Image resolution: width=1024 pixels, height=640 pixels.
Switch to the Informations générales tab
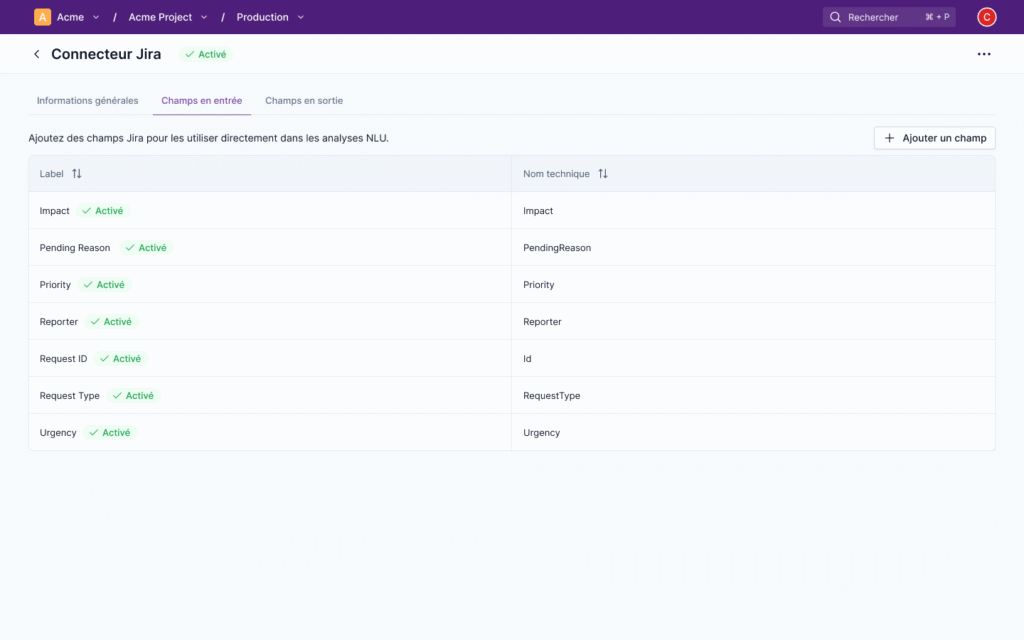[87, 100]
